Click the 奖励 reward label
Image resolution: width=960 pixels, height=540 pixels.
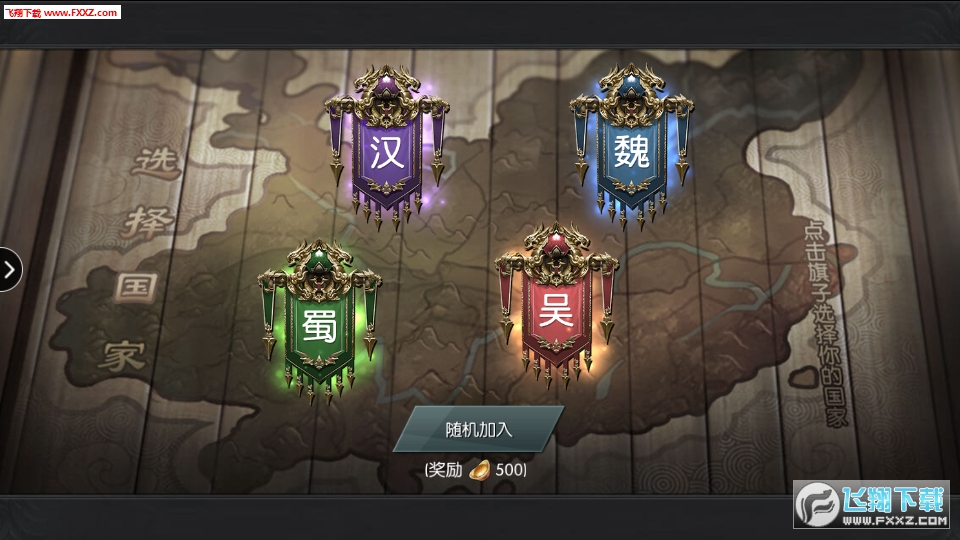[x=445, y=470]
